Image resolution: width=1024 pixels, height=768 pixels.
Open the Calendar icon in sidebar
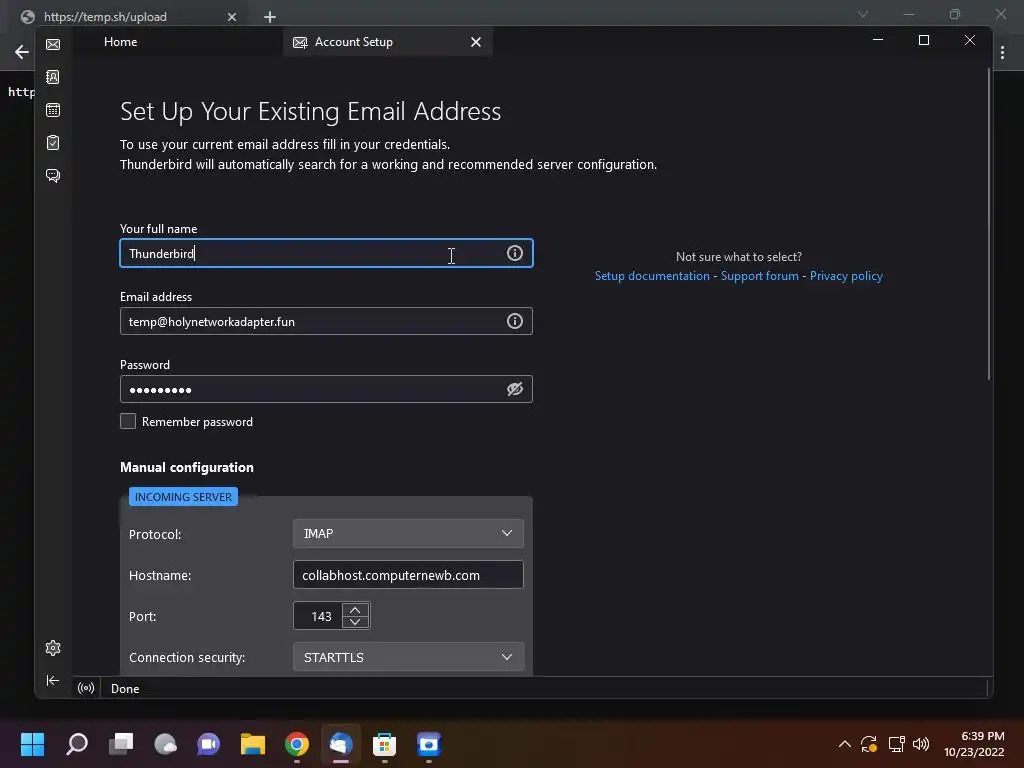pos(53,110)
